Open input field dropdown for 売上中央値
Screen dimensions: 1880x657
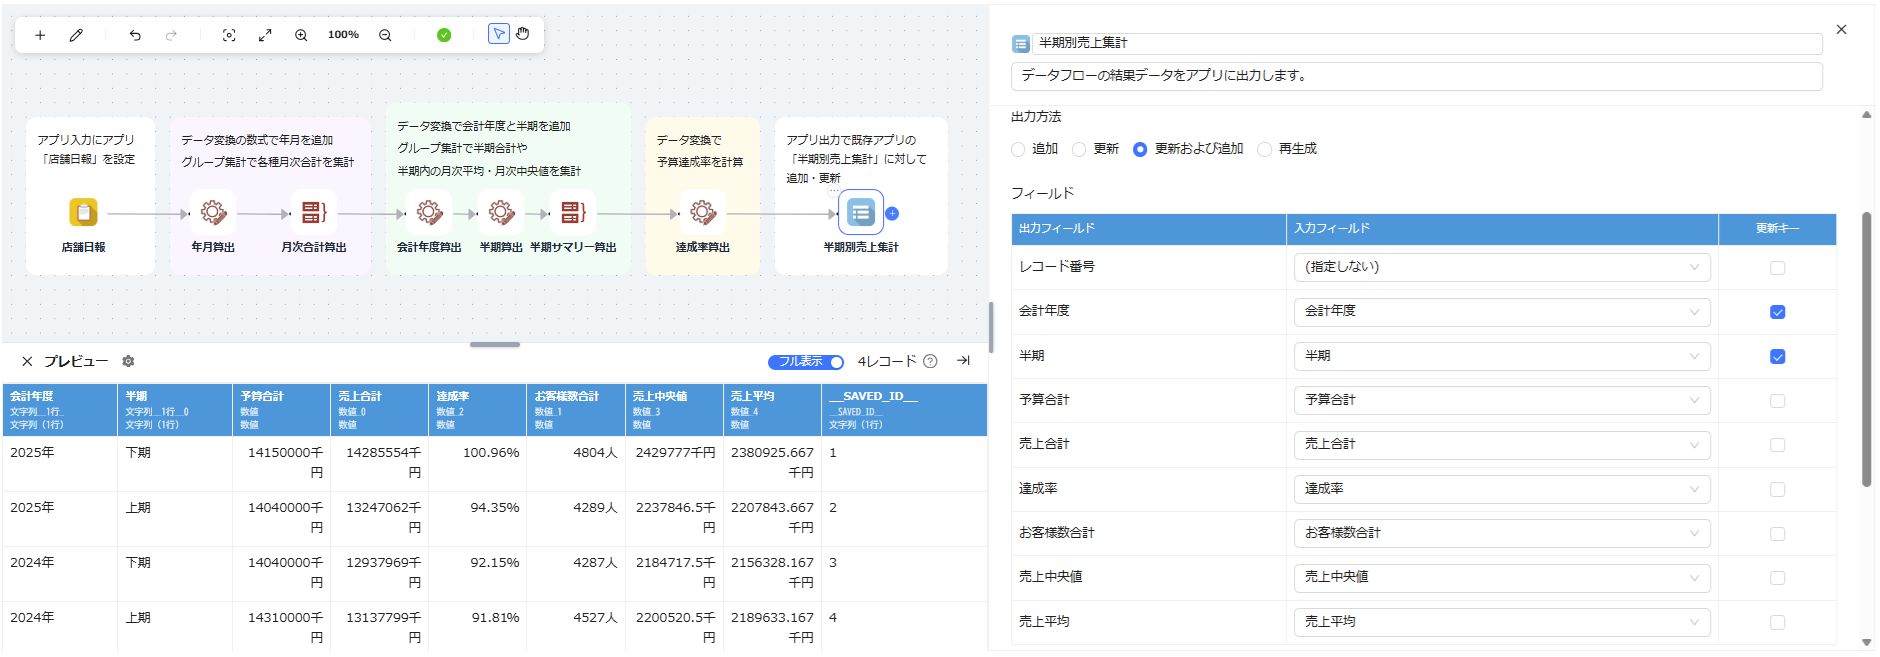(1502, 577)
